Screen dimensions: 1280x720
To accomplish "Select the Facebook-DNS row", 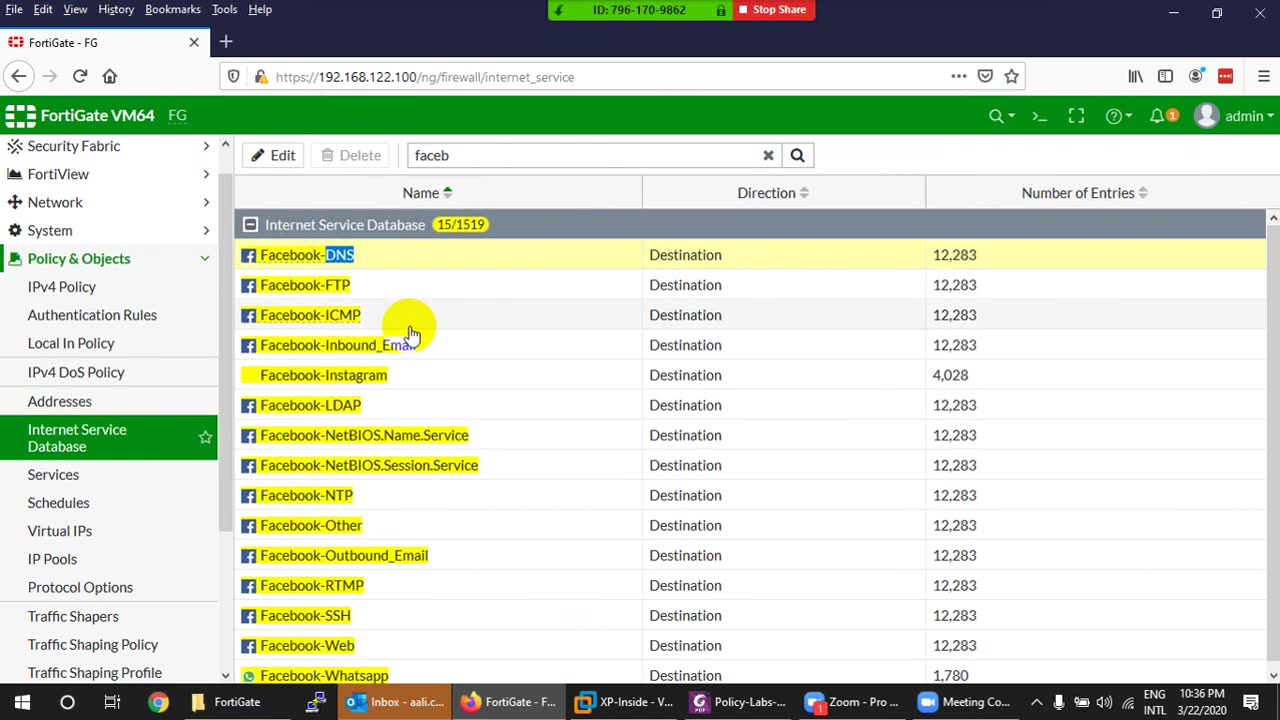I will click(750, 255).
